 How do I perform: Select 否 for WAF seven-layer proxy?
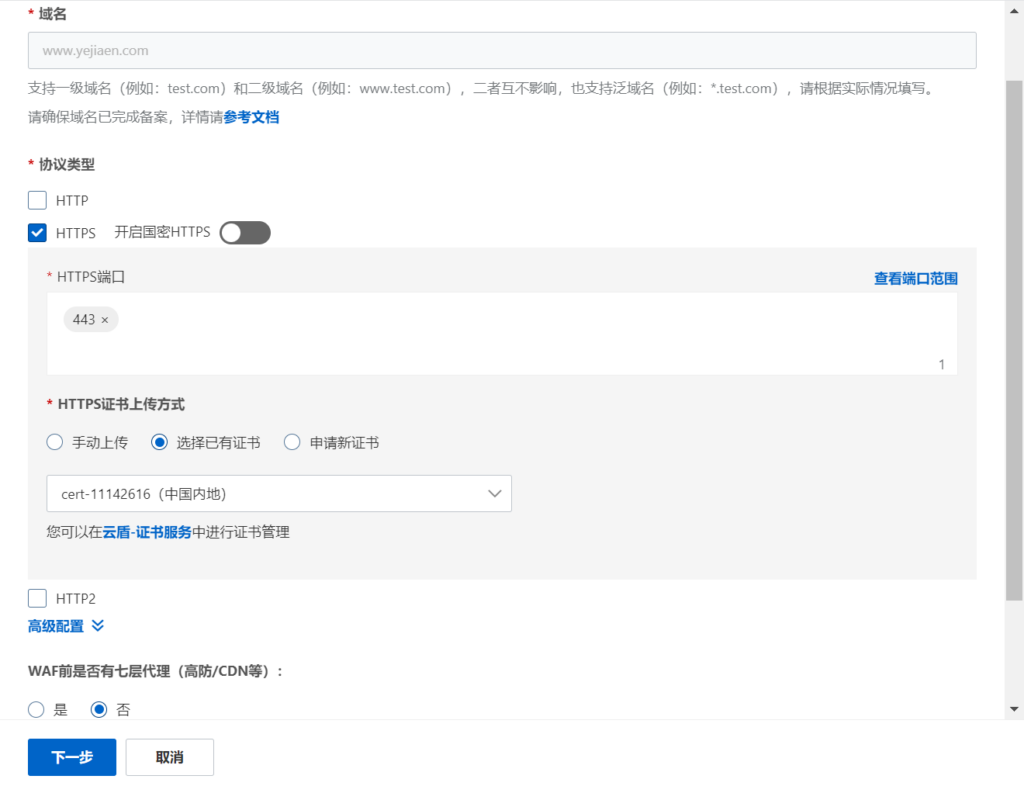click(x=99, y=709)
